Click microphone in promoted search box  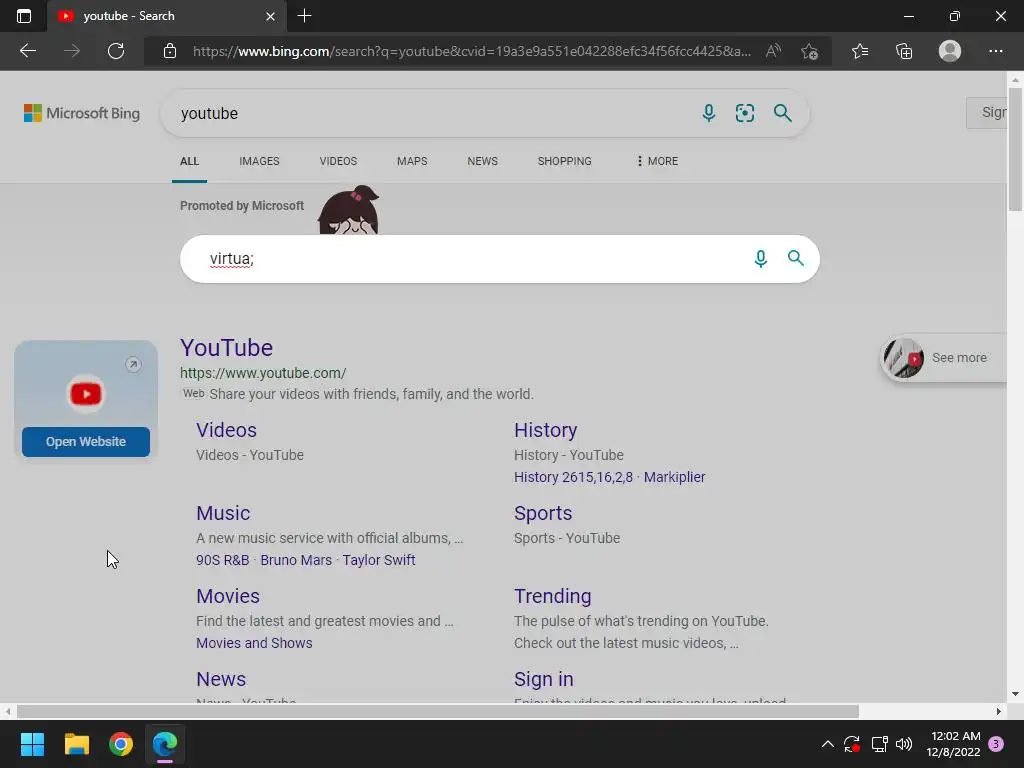tap(760, 259)
